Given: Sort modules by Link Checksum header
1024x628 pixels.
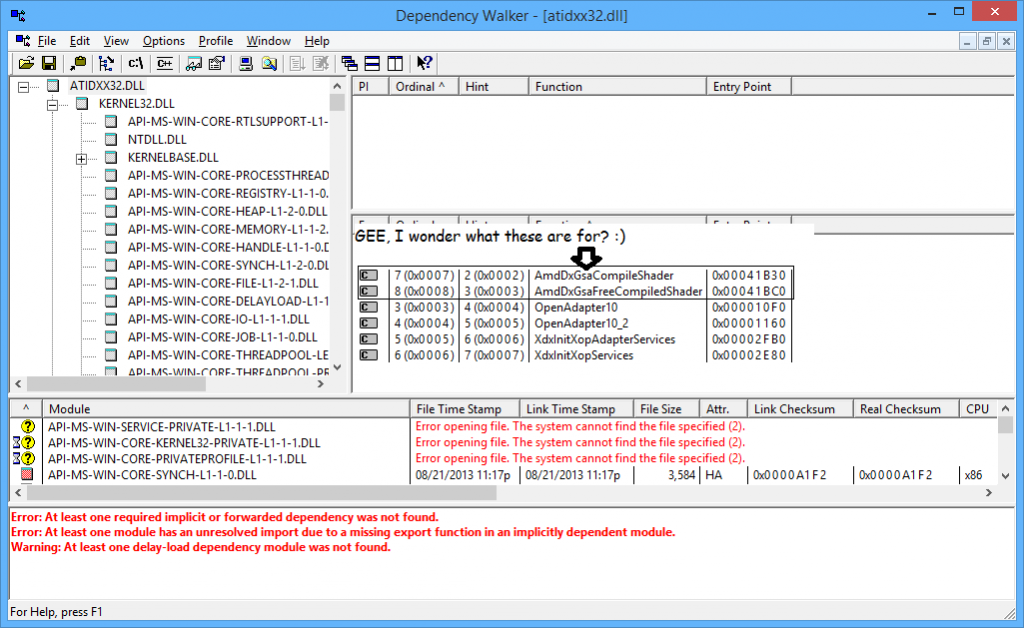Looking at the screenshot, I should [800, 409].
